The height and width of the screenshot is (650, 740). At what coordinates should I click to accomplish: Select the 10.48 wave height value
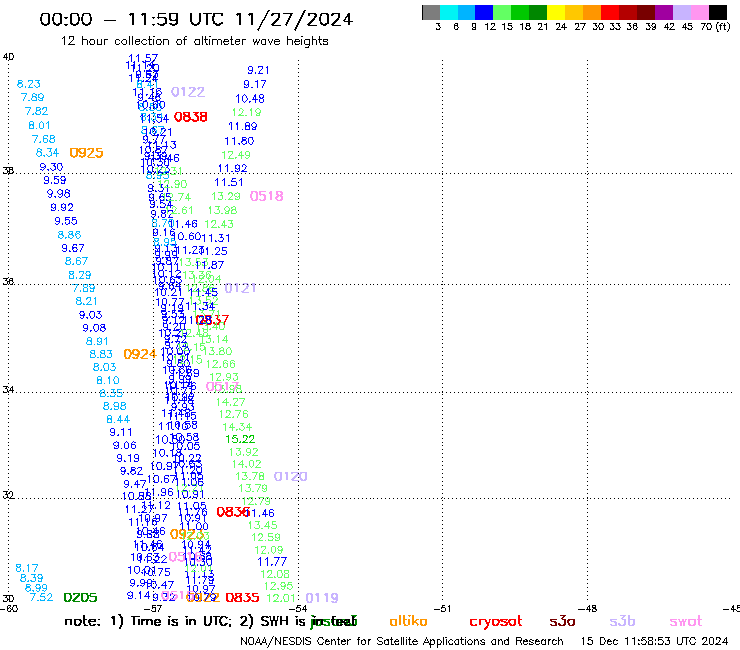click(x=250, y=99)
